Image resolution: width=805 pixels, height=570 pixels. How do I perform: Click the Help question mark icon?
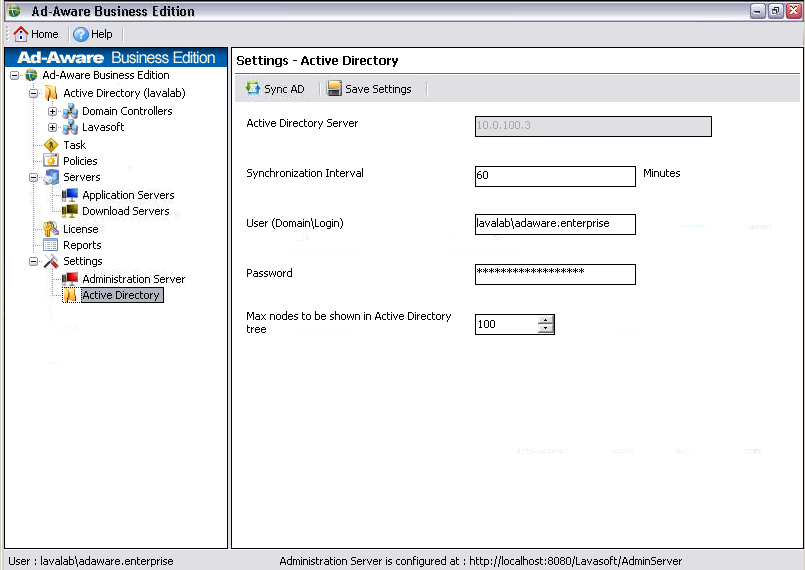point(81,34)
